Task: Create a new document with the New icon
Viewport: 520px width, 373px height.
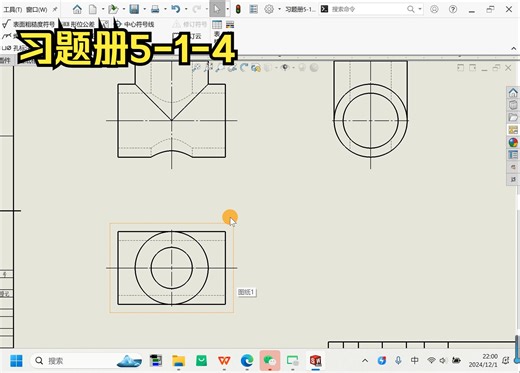Action: pos(93,9)
